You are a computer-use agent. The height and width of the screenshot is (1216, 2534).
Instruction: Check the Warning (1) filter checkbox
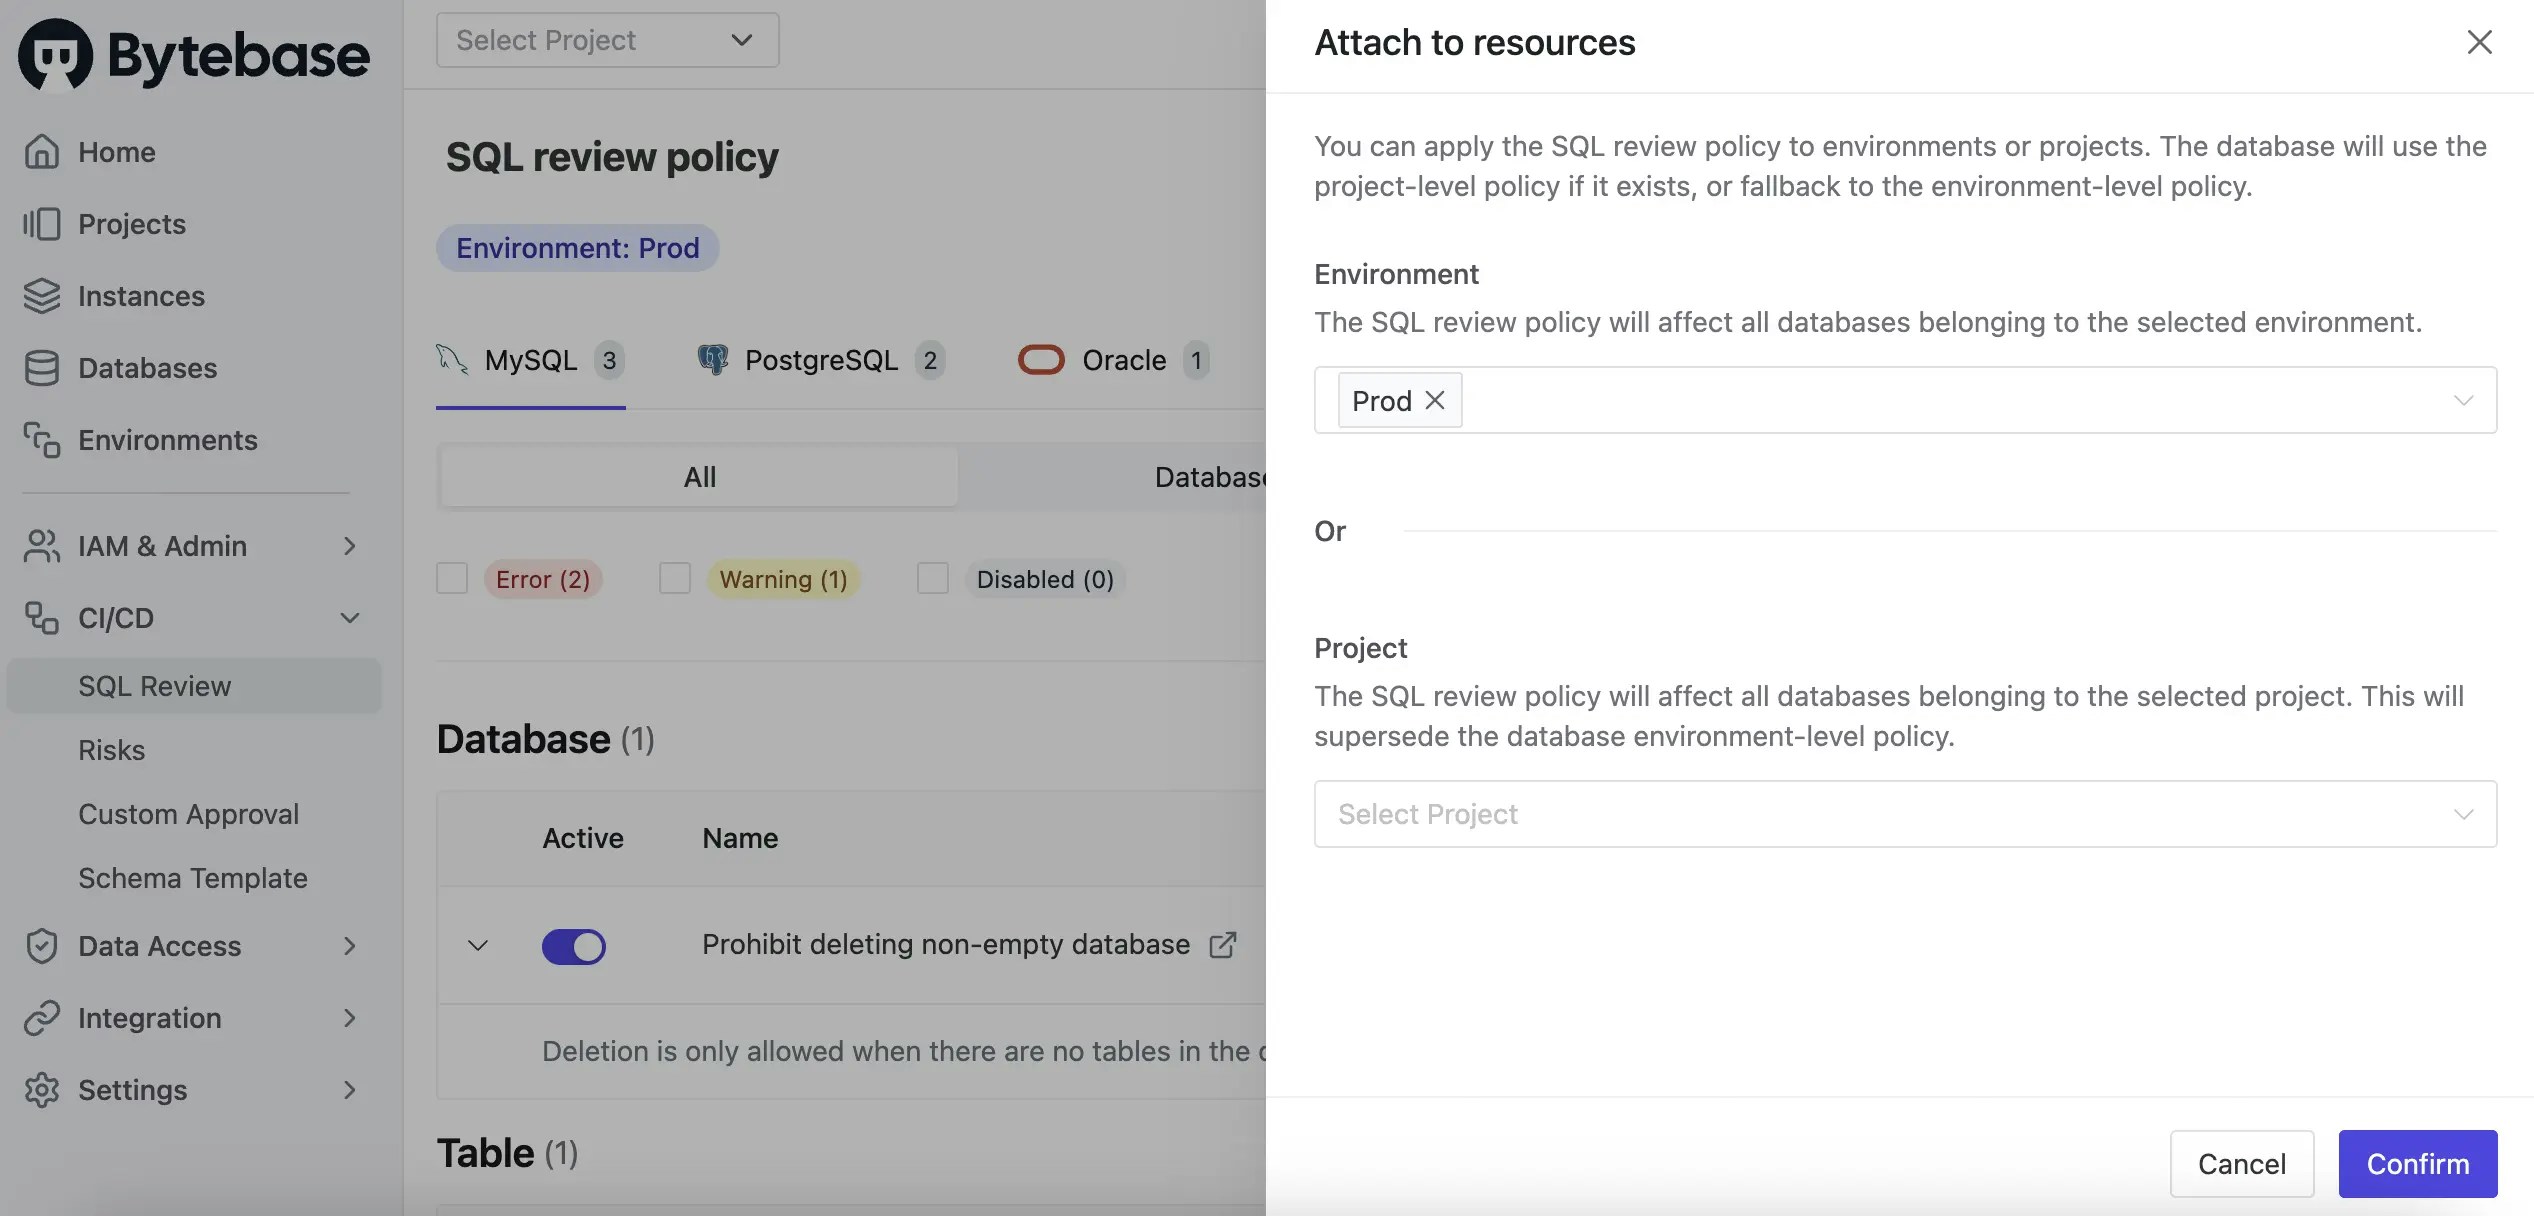tap(675, 578)
